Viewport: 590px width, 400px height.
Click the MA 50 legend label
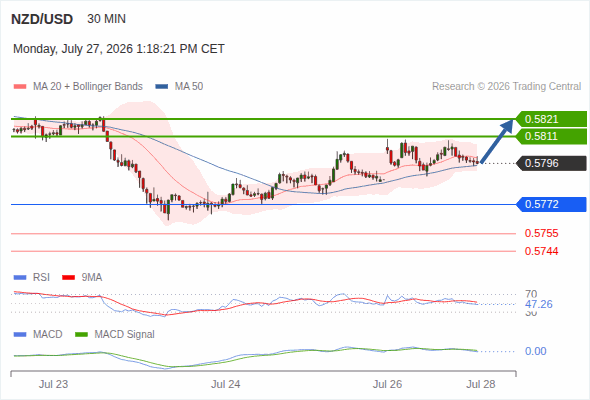pyautogui.click(x=189, y=87)
